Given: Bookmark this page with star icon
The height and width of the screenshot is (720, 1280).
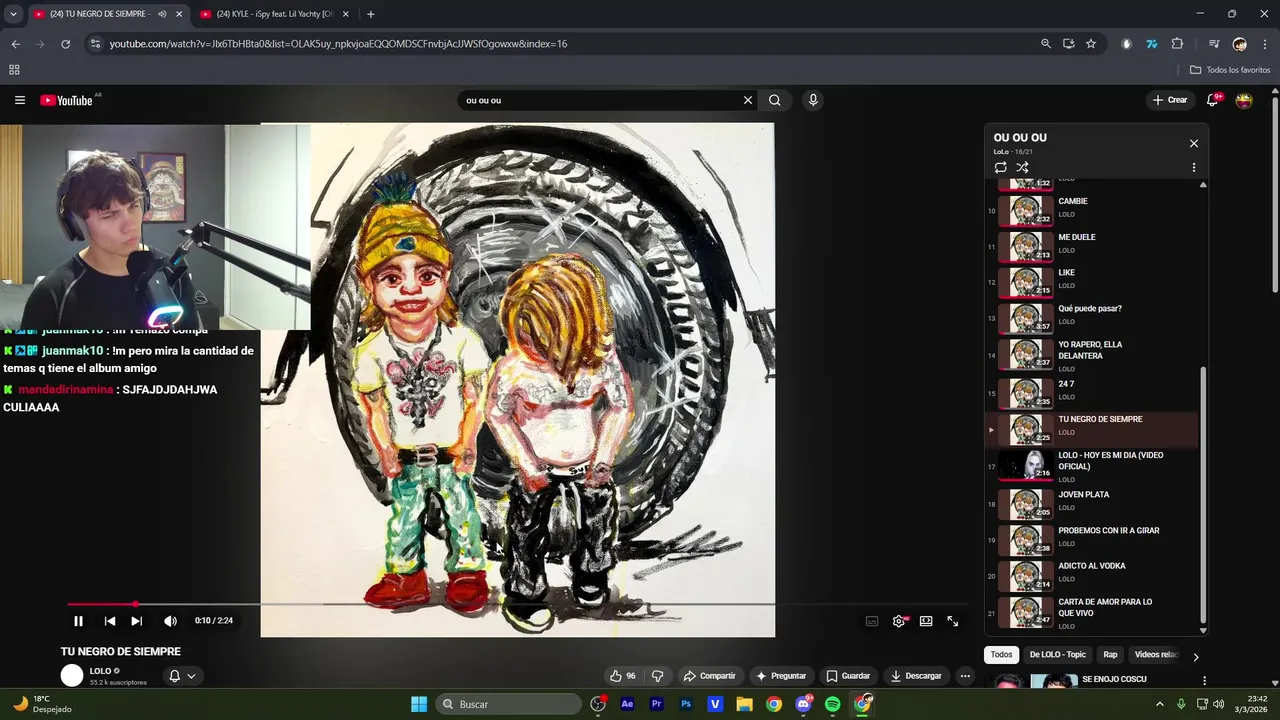Looking at the screenshot, I should (x=1091, y=44).
